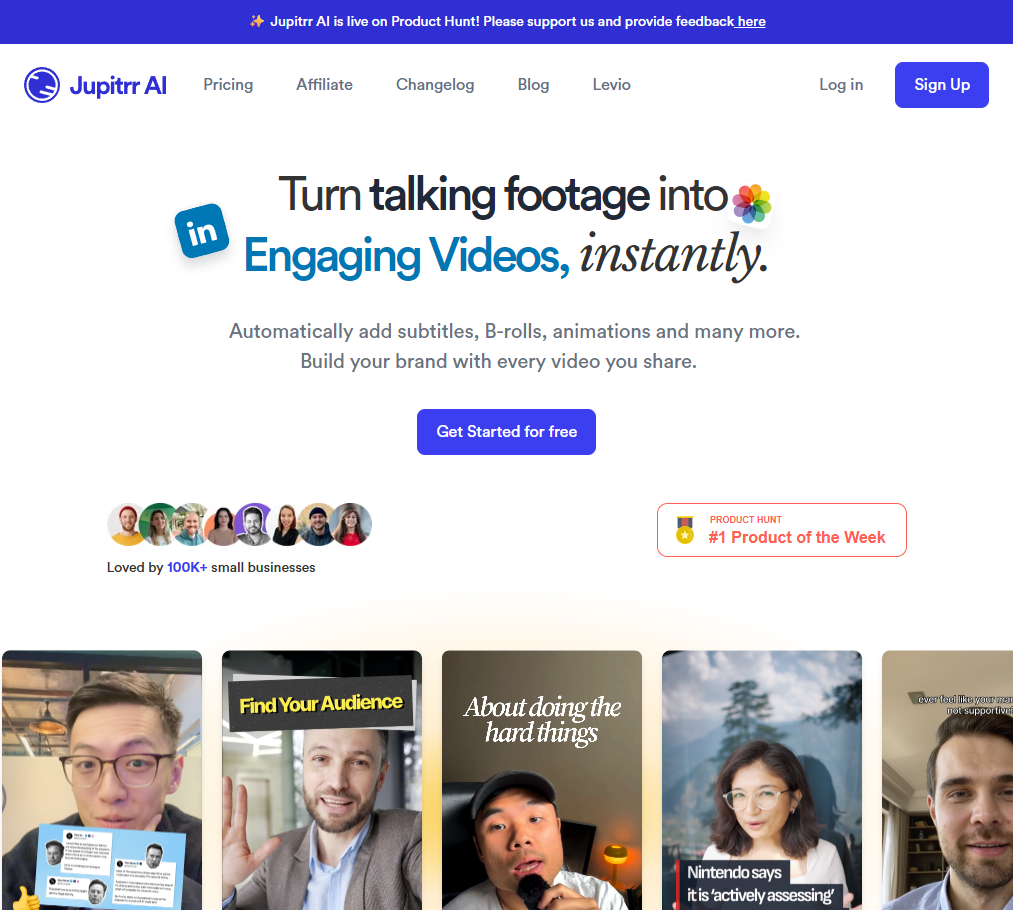Click the 'Turn talking footage into' heading
The image size is (1013, 910).
tap(503, 195)
